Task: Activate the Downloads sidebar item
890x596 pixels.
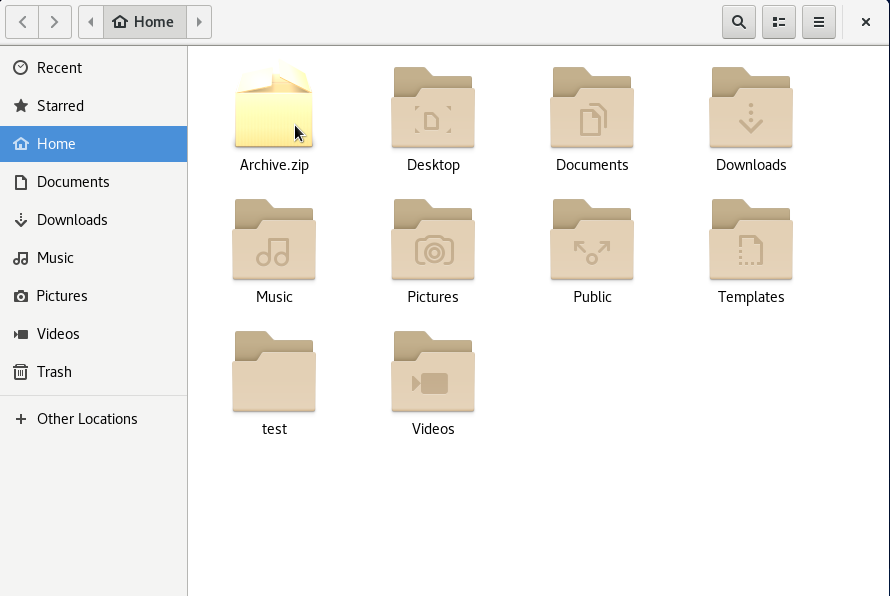Action: (72, 219)
